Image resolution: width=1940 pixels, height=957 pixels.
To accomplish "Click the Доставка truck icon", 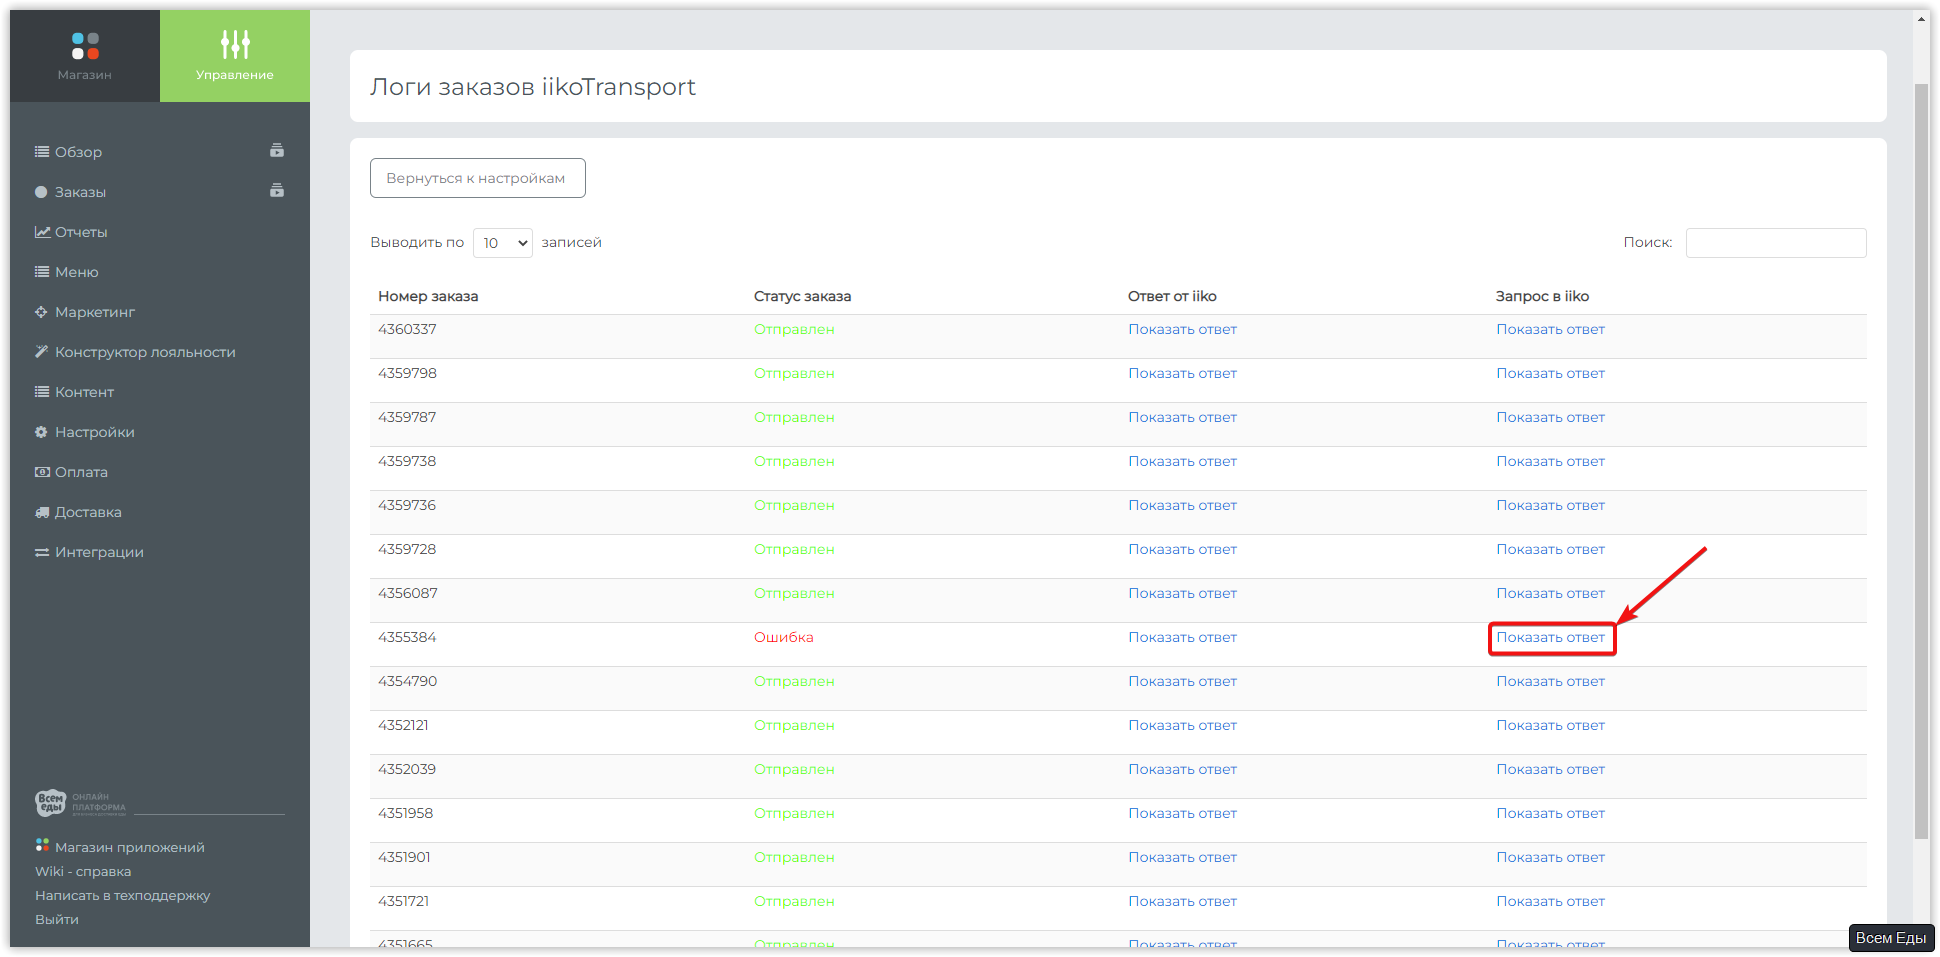I will [42, 512].
